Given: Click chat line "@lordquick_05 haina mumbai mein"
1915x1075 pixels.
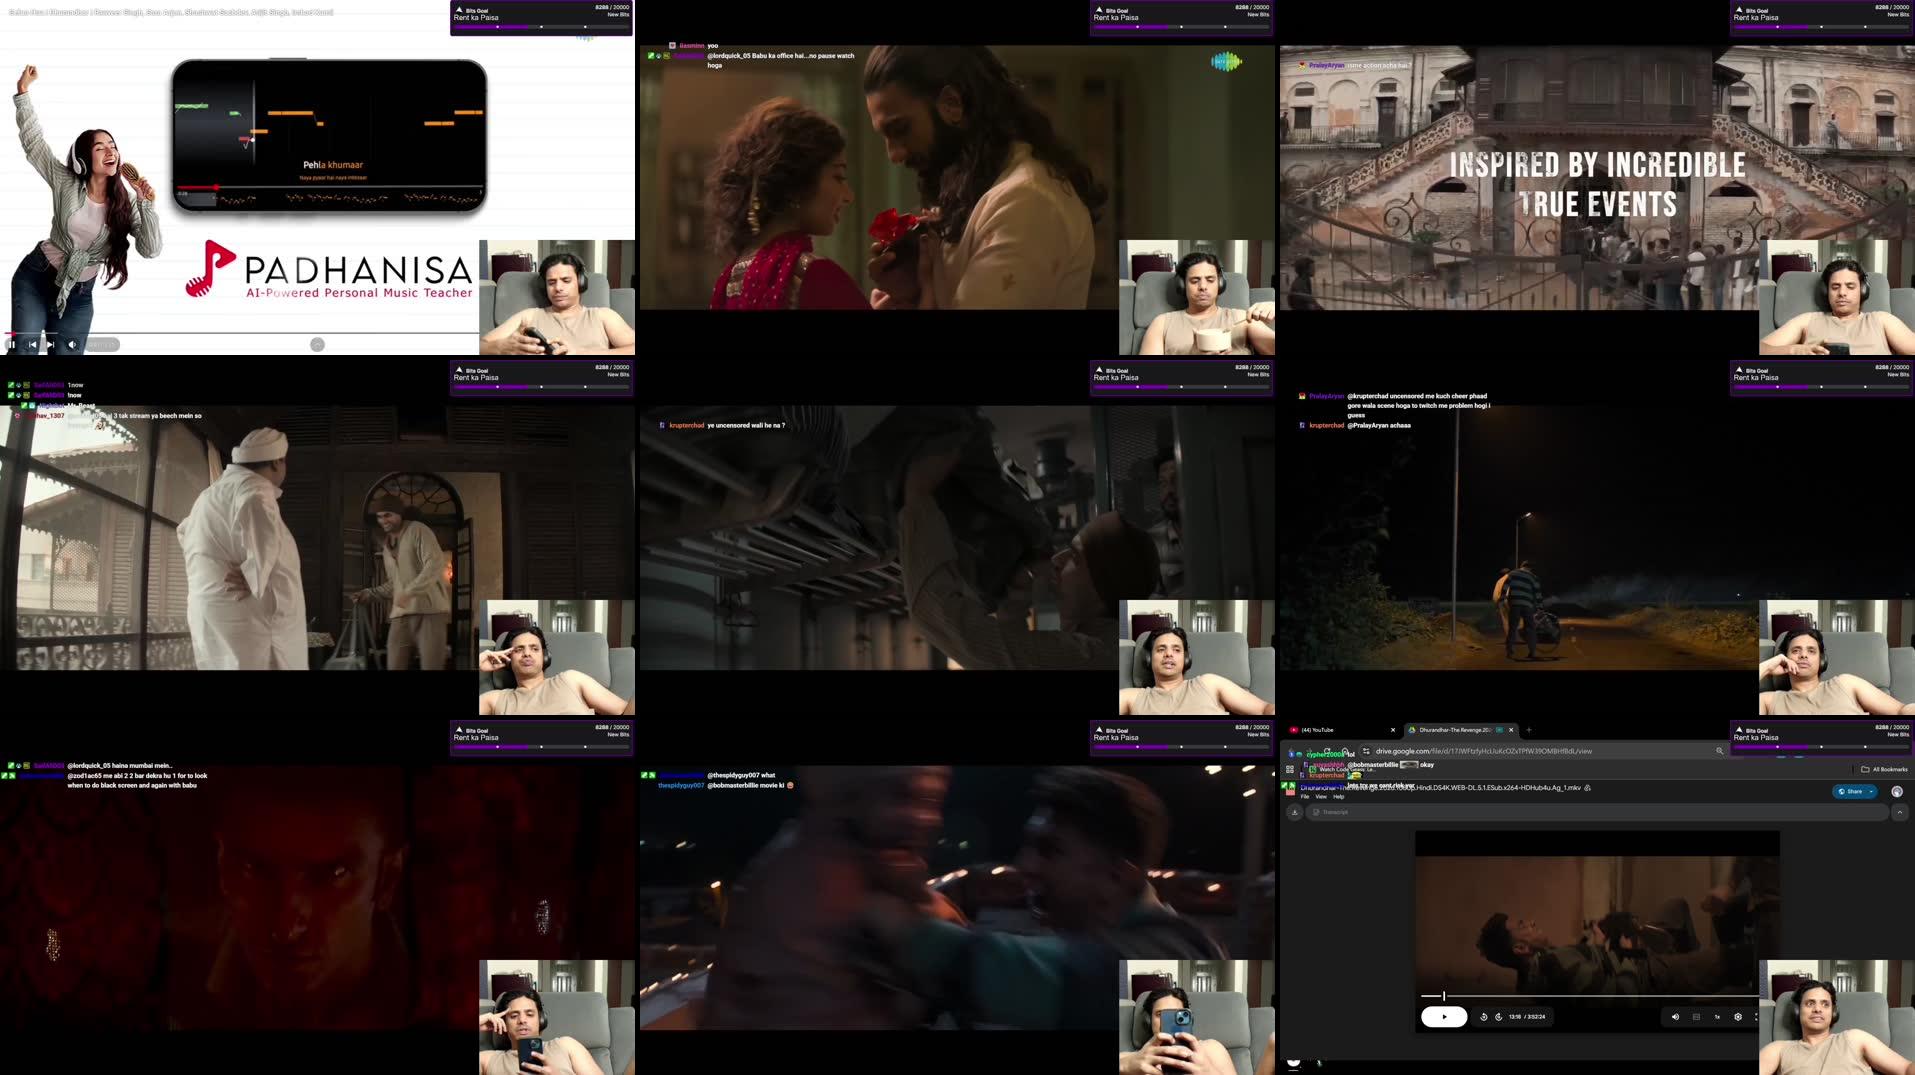Looking at the screenshot, I should point(120,766).
